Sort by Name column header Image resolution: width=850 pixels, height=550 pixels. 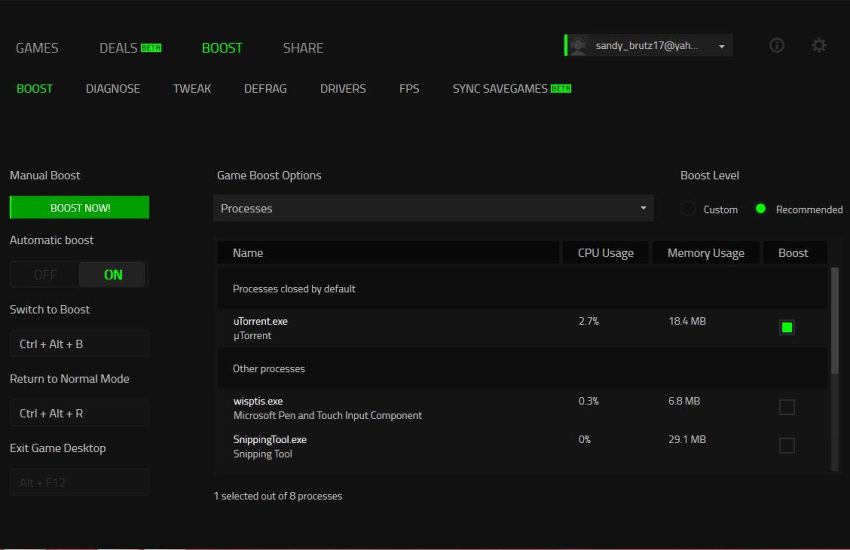[388, 253]
